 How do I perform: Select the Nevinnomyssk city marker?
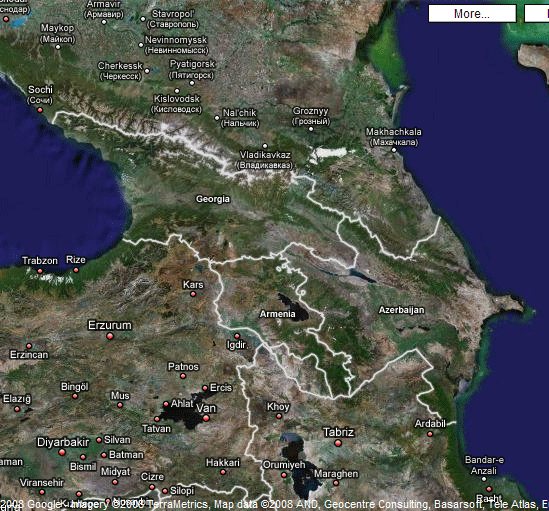(141, 45)
